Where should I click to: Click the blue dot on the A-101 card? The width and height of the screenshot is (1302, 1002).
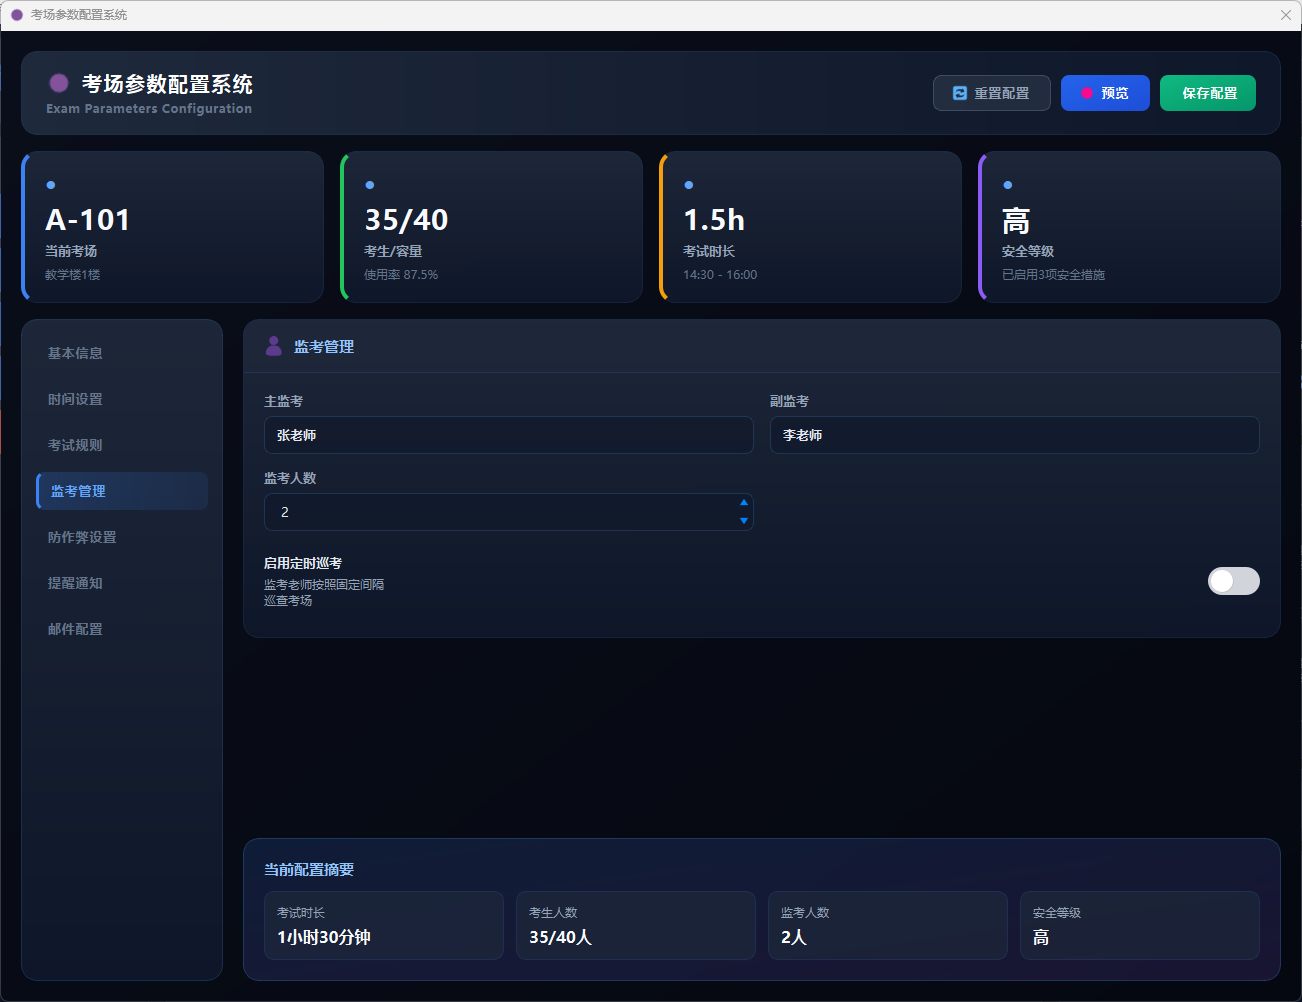51,185
